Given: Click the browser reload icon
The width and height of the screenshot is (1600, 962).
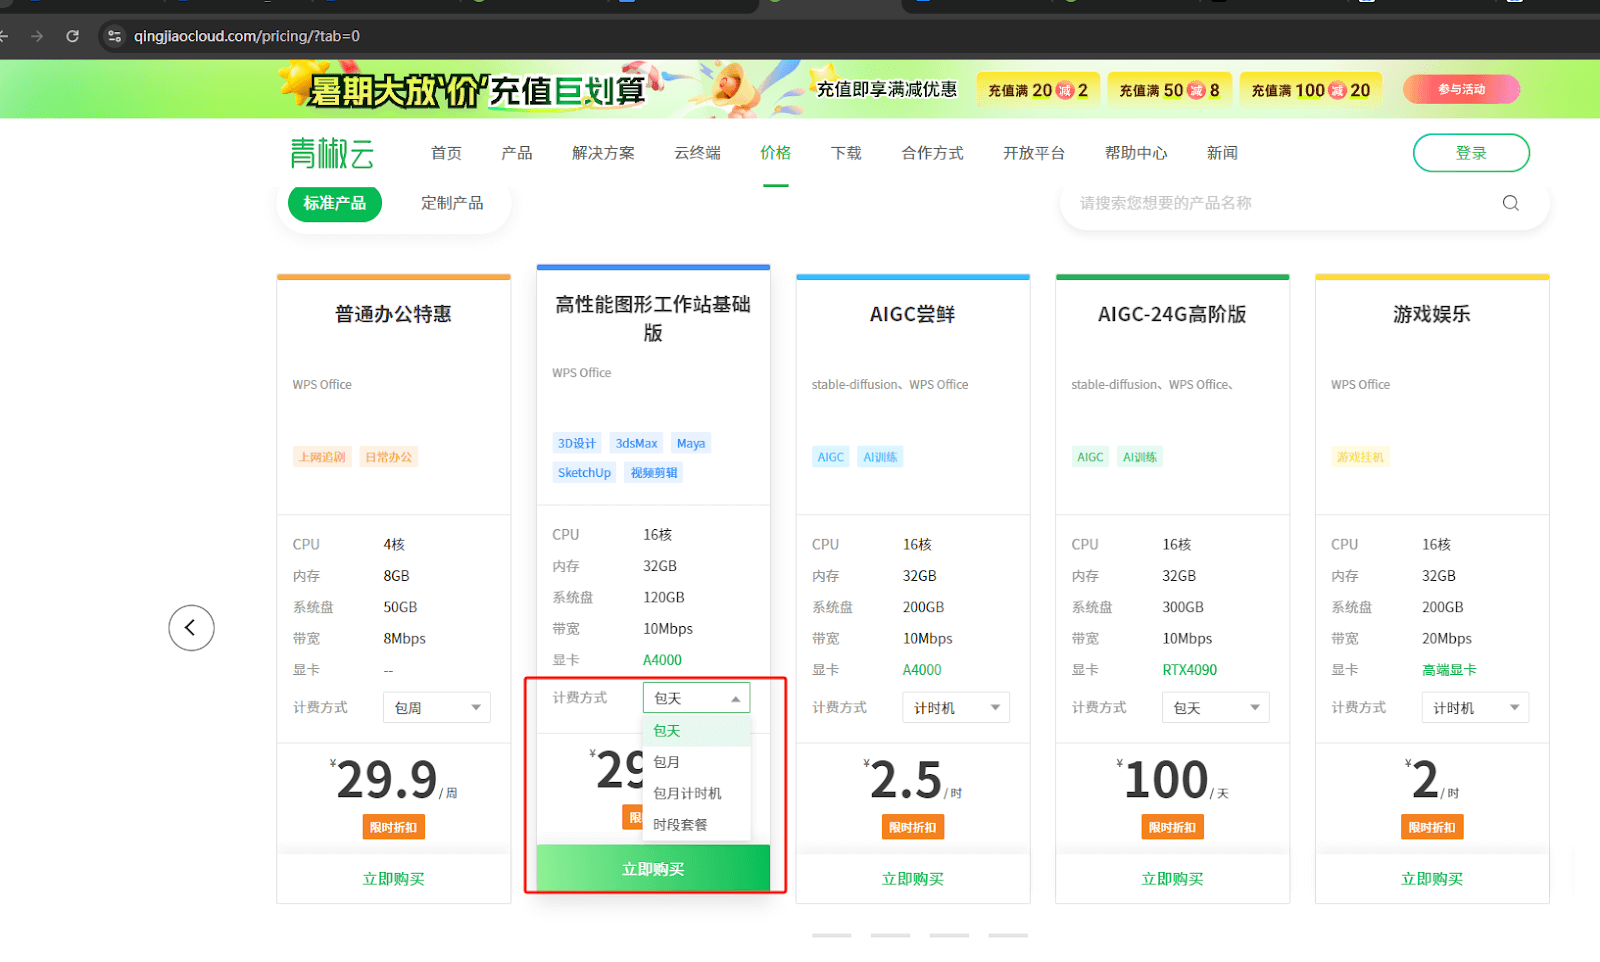Looking at the screenshot, I should (72, 36).
